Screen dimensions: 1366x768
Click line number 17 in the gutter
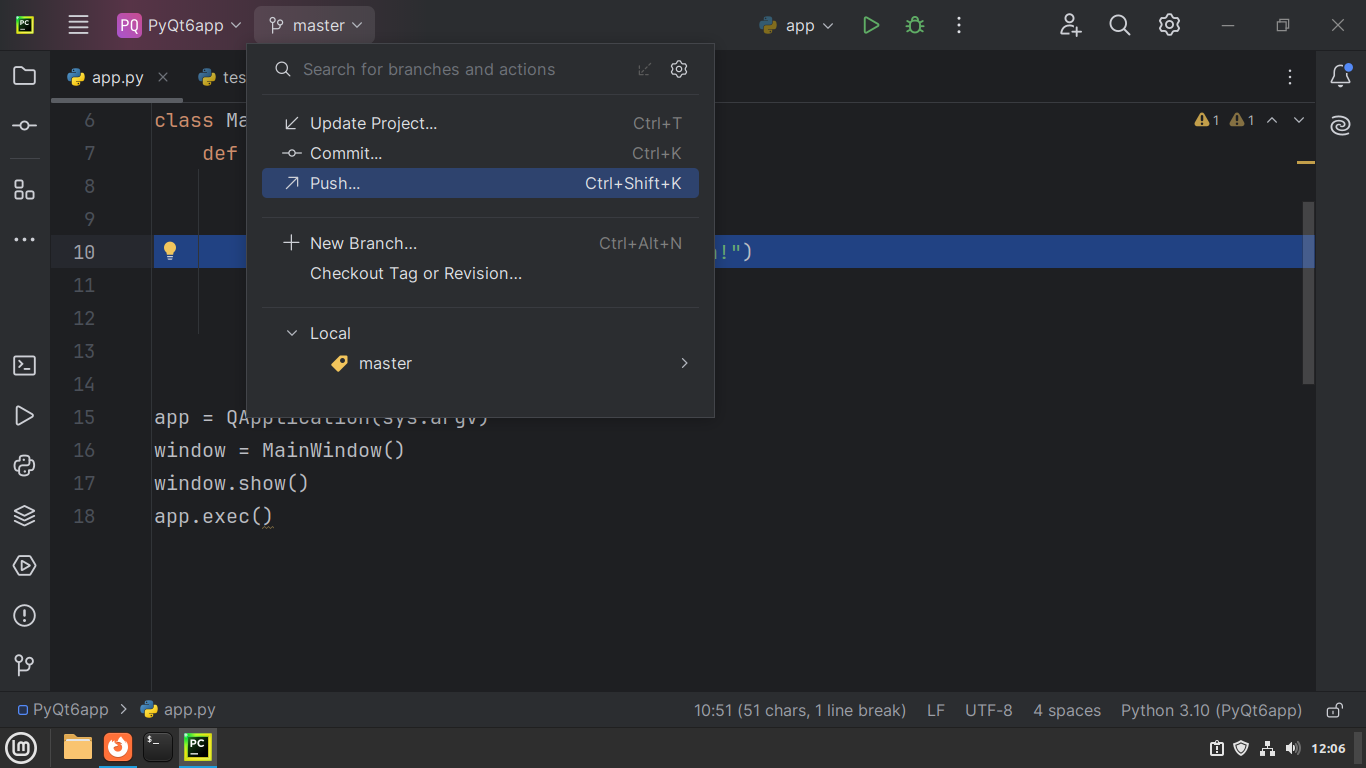(84, 483)
